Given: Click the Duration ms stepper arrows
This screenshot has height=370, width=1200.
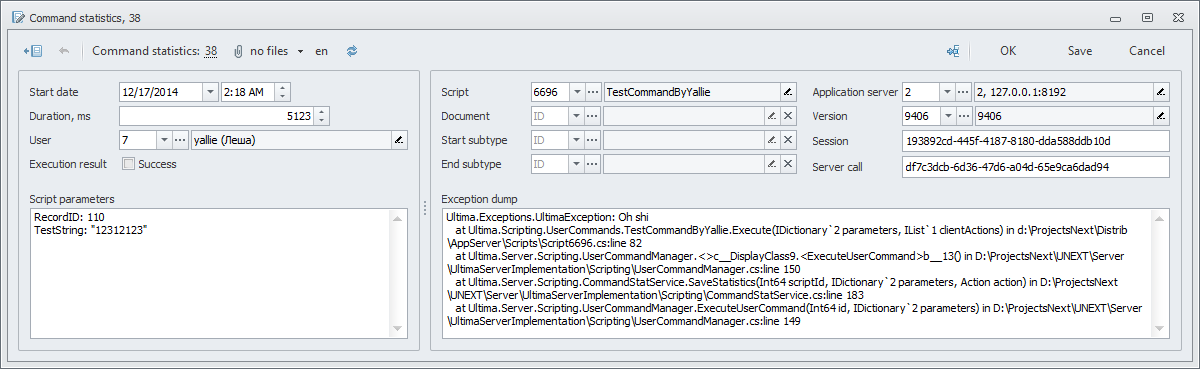Looking at the screenshot, I should tap(322, 116).
